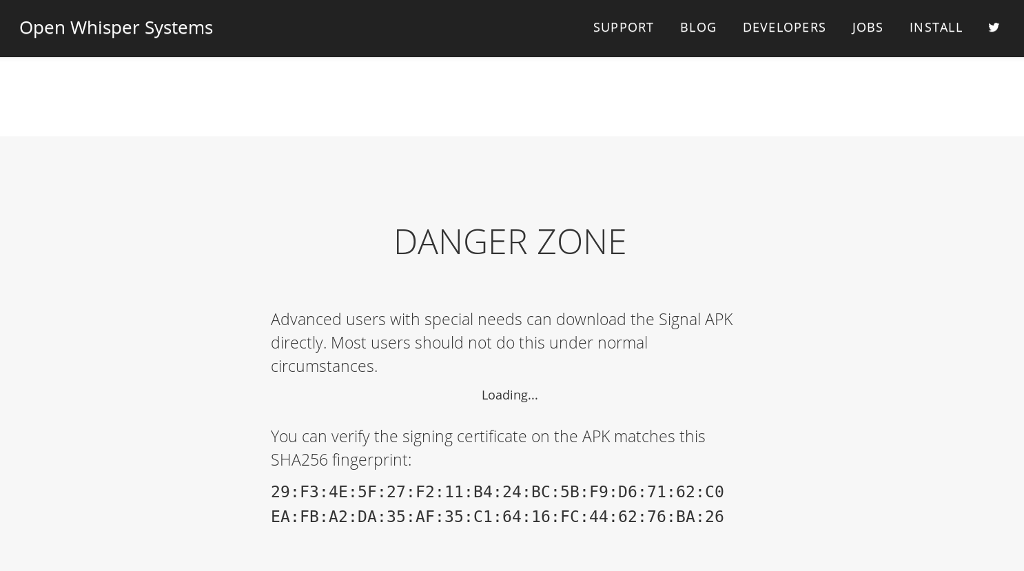This screenshot has width=1024, height=571.
Task: Click the 'SHA256 fingerprint:' text
Action: coord(341,460)
